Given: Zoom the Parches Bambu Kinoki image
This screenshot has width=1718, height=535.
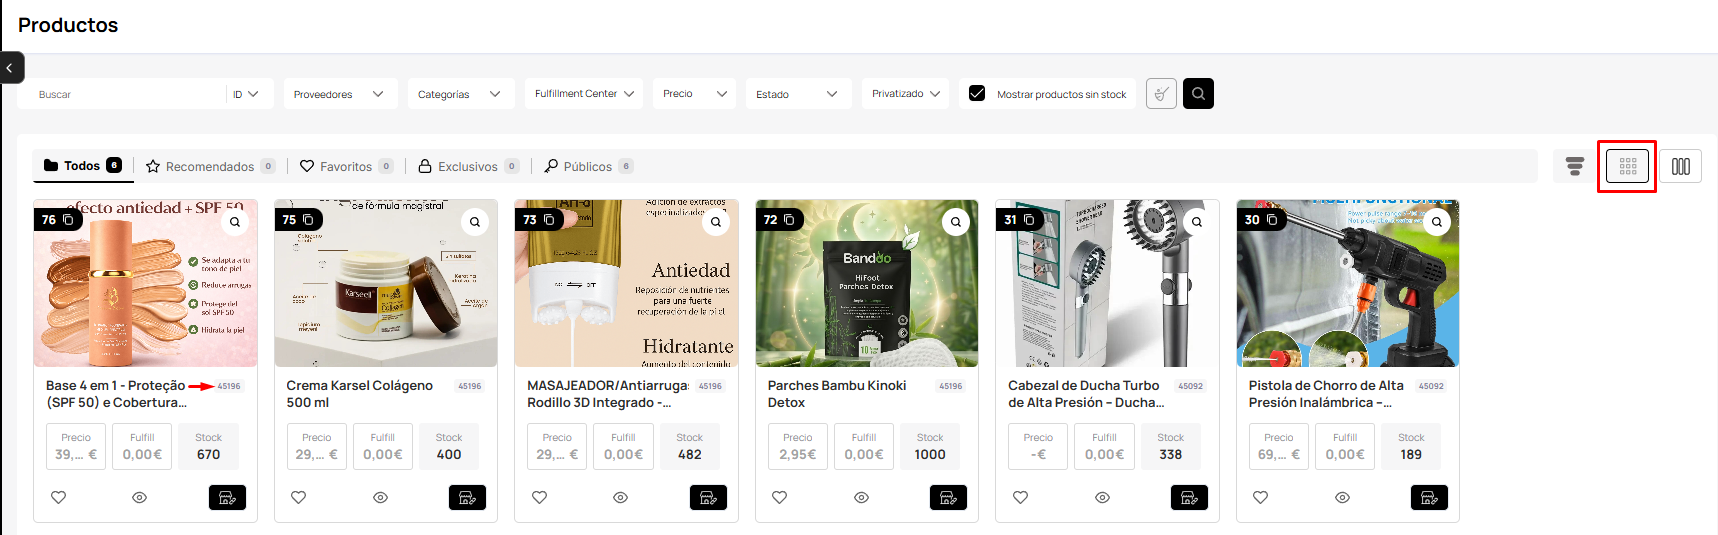Looking at the screenshot, I should point(956,222).
